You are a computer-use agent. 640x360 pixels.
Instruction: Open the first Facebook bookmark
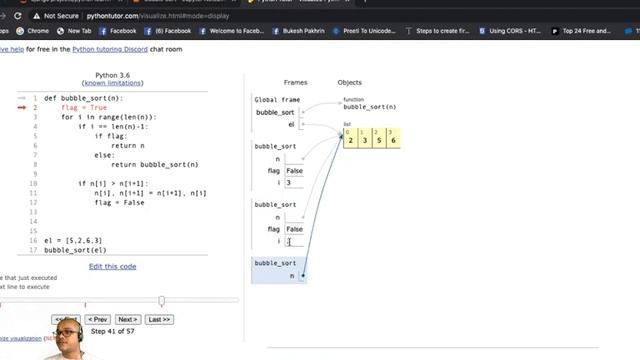pyautogui.click(x=118, y=31)
